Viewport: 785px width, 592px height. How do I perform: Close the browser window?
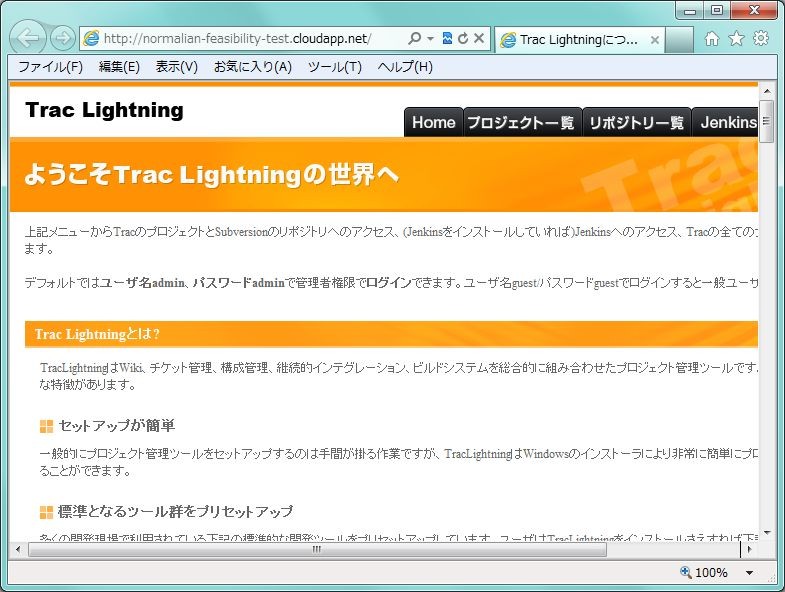(x=754, y=11)
